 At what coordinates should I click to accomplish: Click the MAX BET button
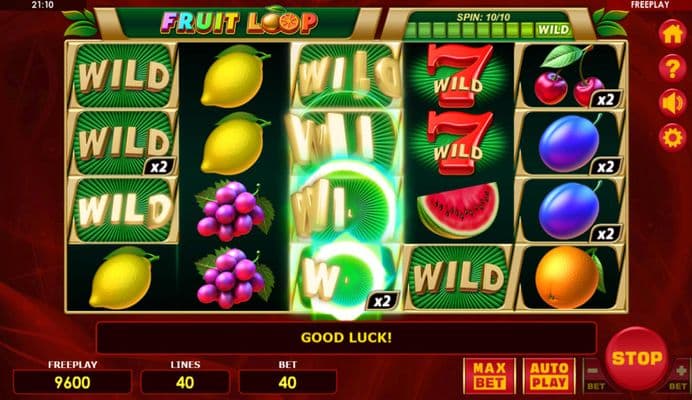click(489, 376)
